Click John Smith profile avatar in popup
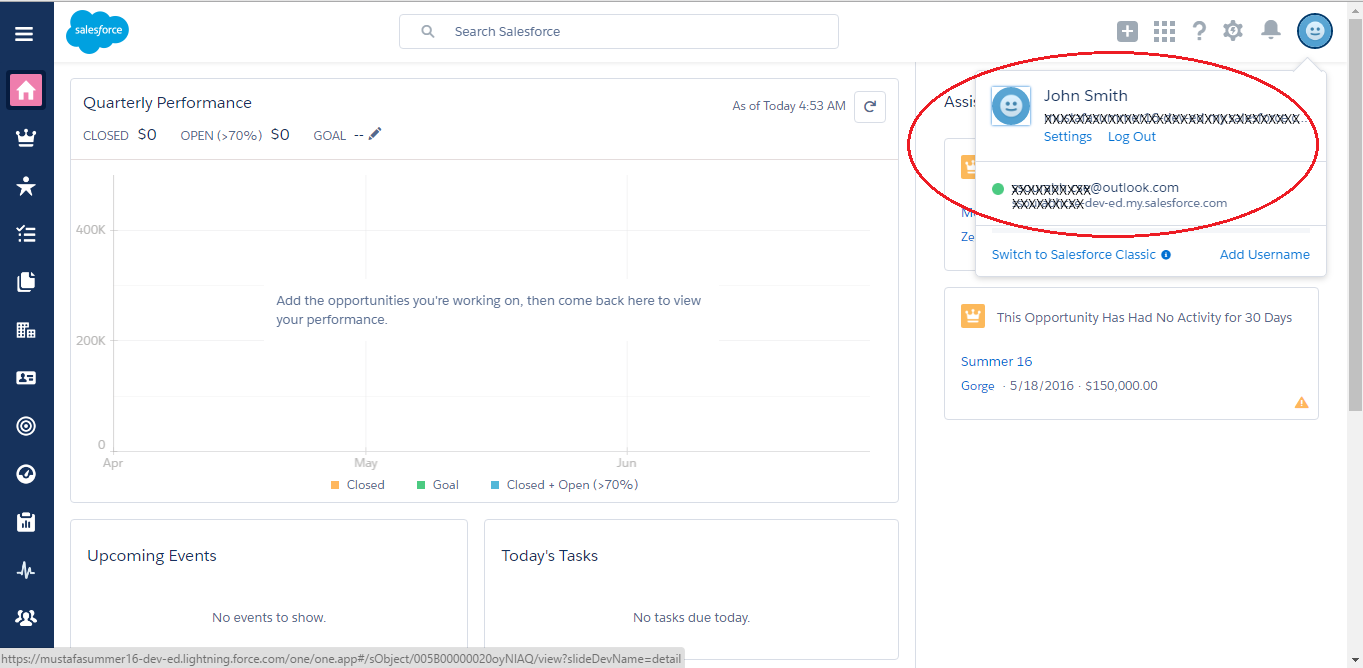 pos(1011,106)
